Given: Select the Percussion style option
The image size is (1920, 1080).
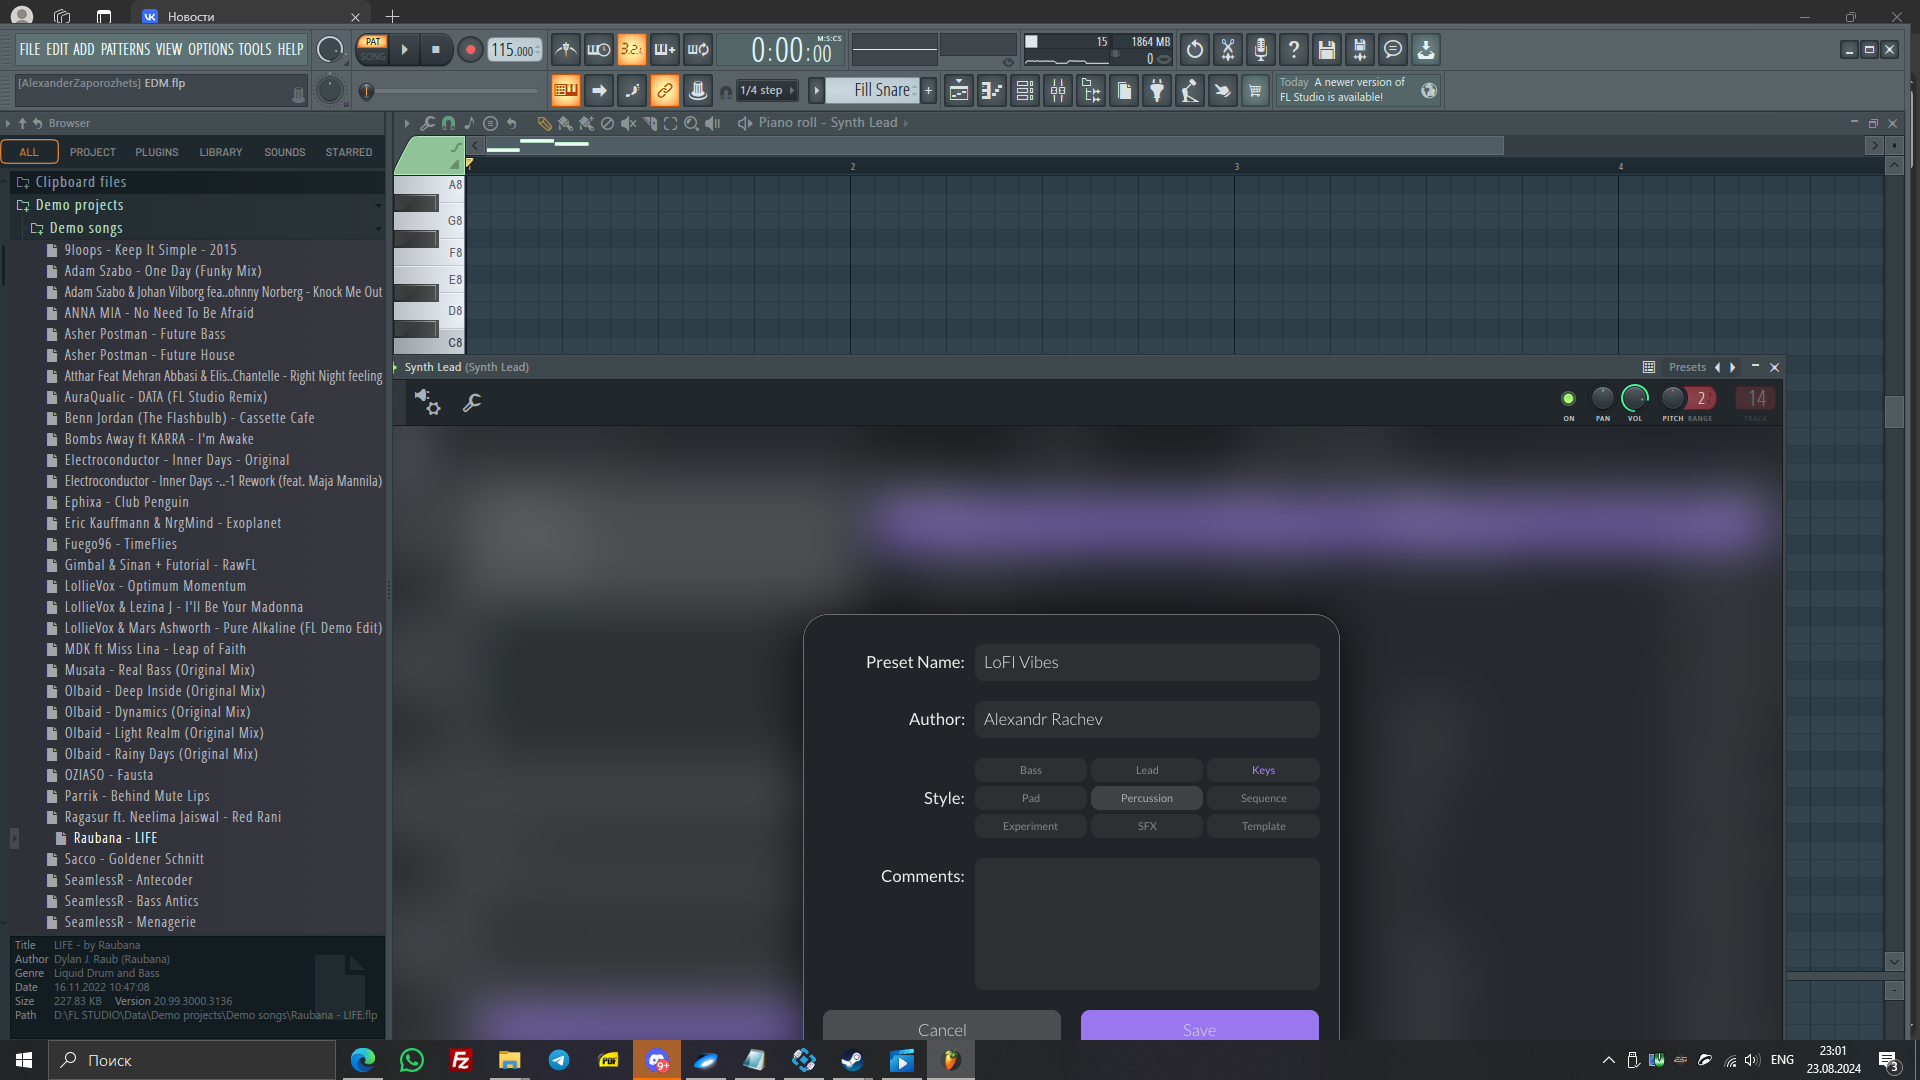Looking at the screenshot, I should pyautogui.click(x=1146, y=798).
